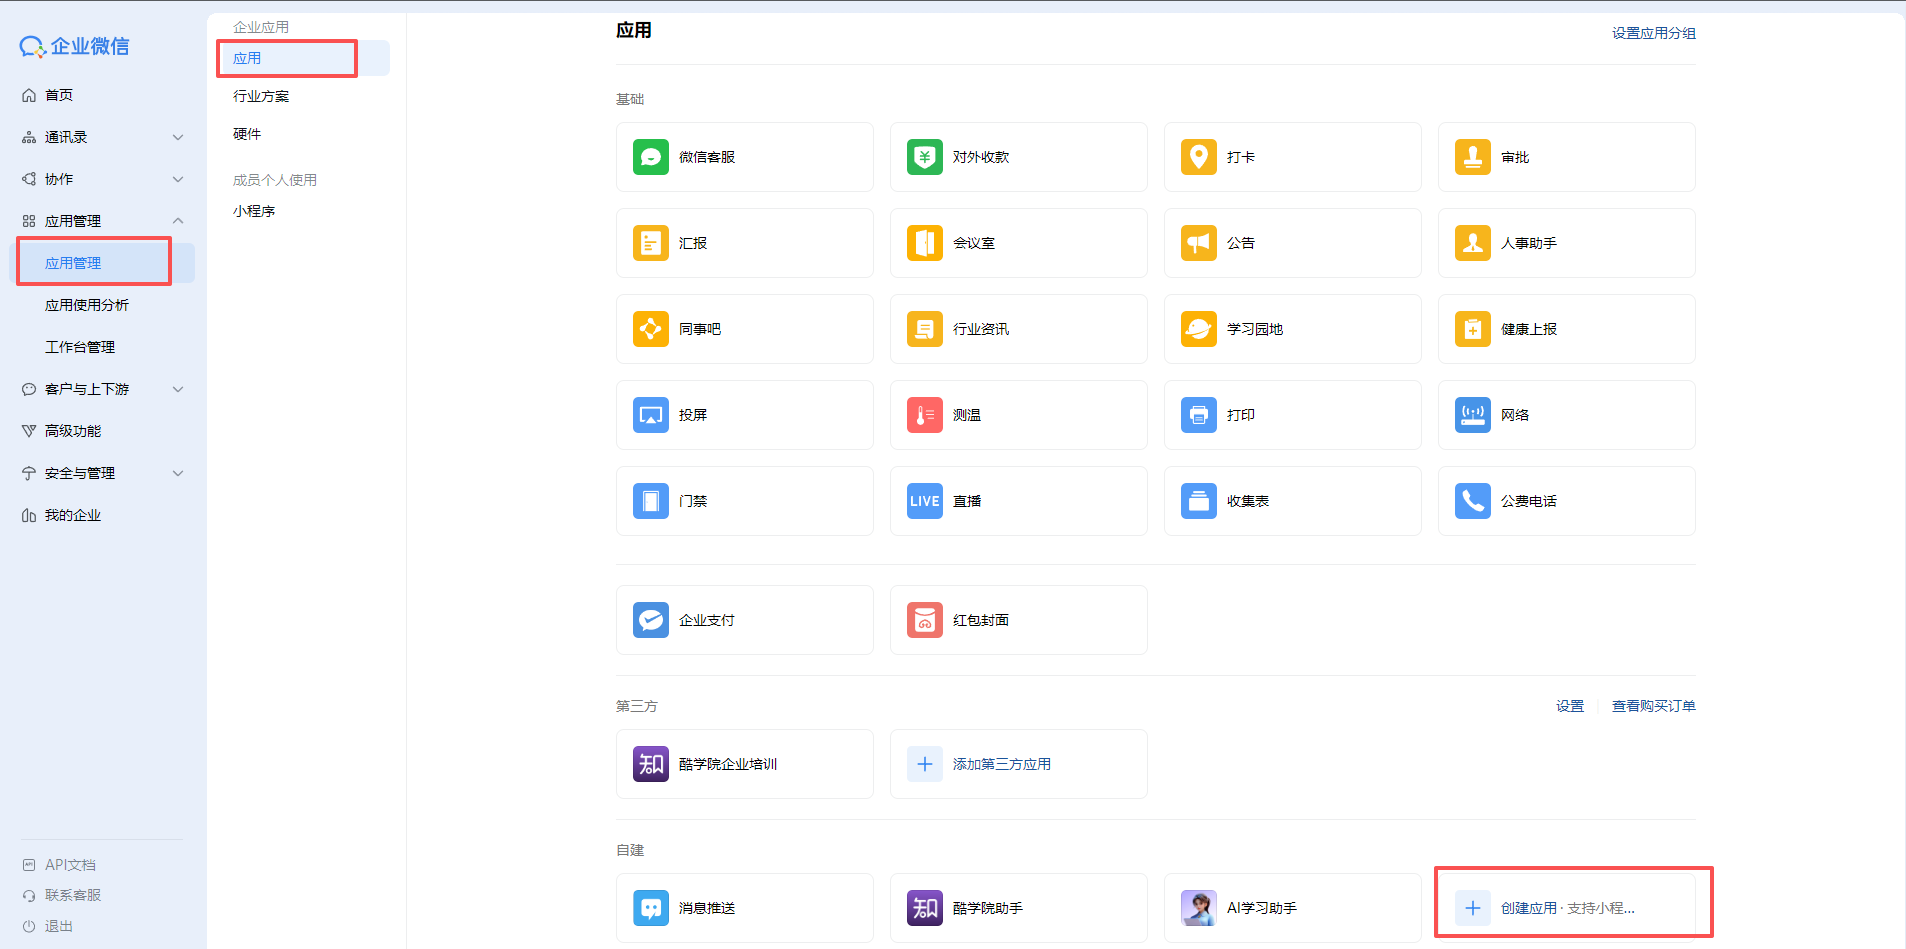Select the AI学习助手 avatar icon
This screenshot has height=949, width=1906.
point(1199,908)
